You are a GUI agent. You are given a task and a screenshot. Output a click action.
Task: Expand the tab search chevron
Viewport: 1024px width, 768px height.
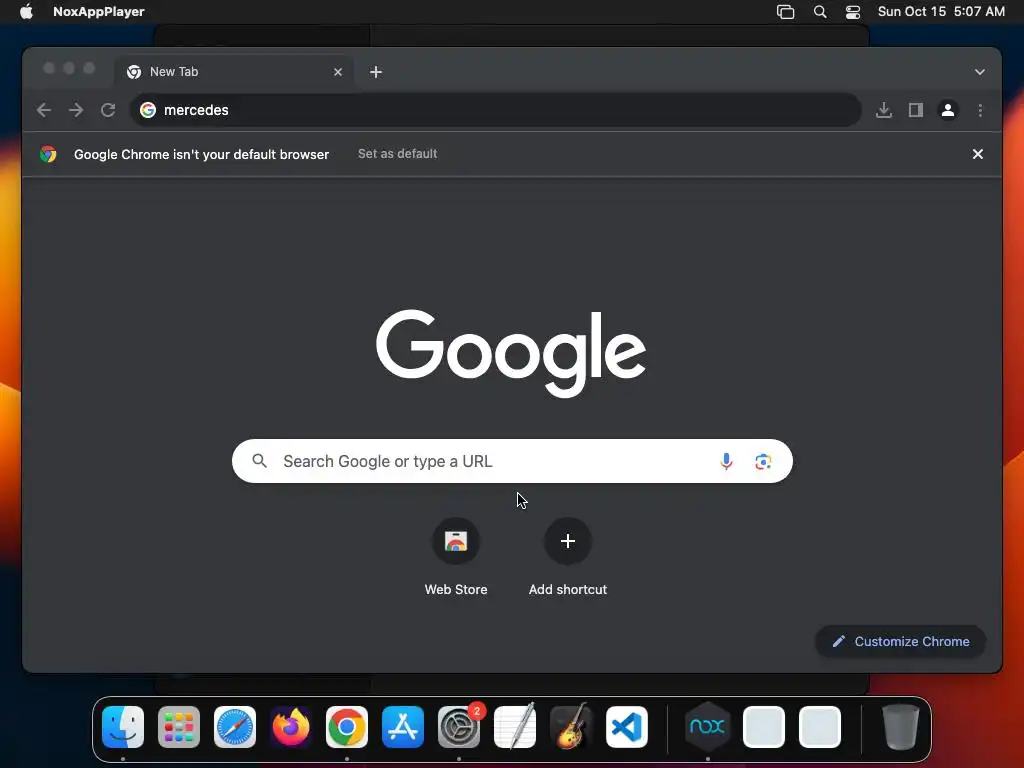(x=980, y=72)
